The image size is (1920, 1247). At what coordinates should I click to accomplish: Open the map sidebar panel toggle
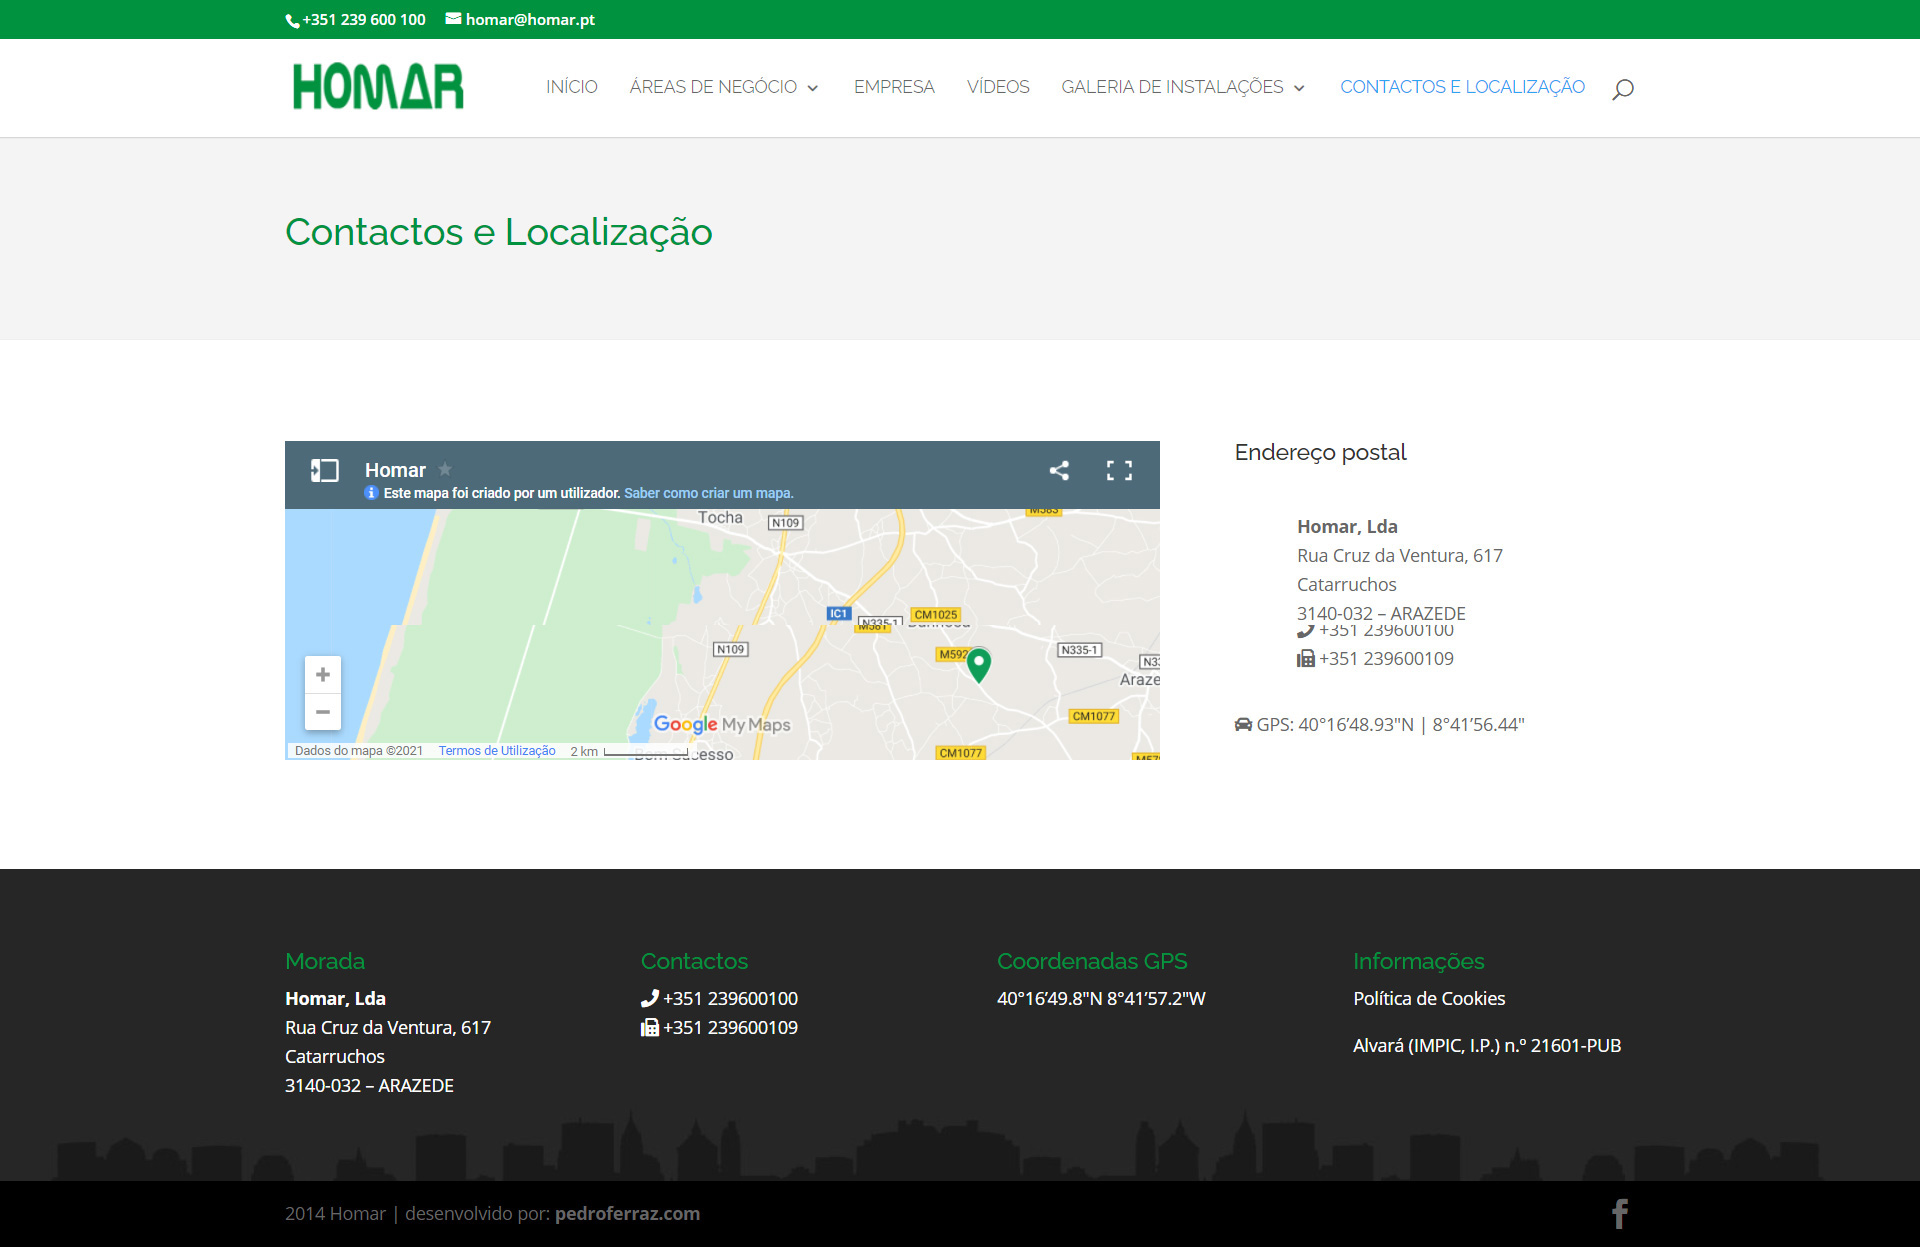(x=324, y=470)
